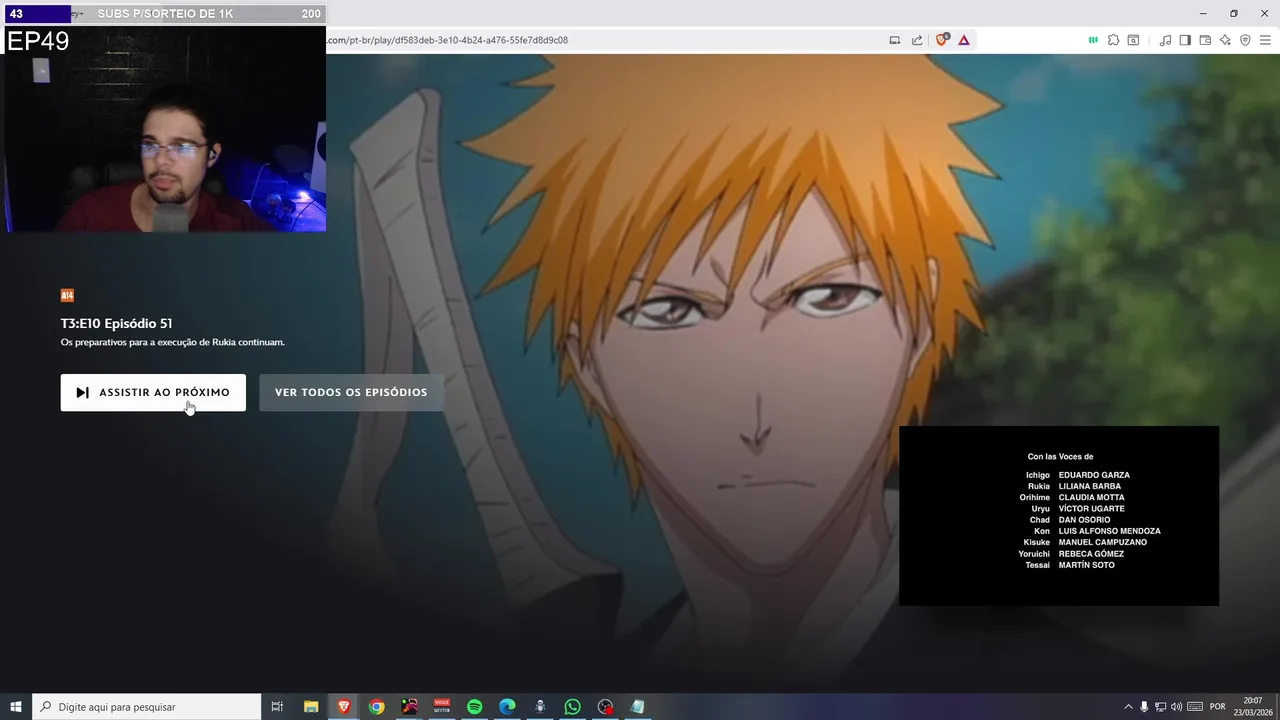The image size is (1280, 720).
Task: Open the media control music note icon
Action: pos(1165,40)
